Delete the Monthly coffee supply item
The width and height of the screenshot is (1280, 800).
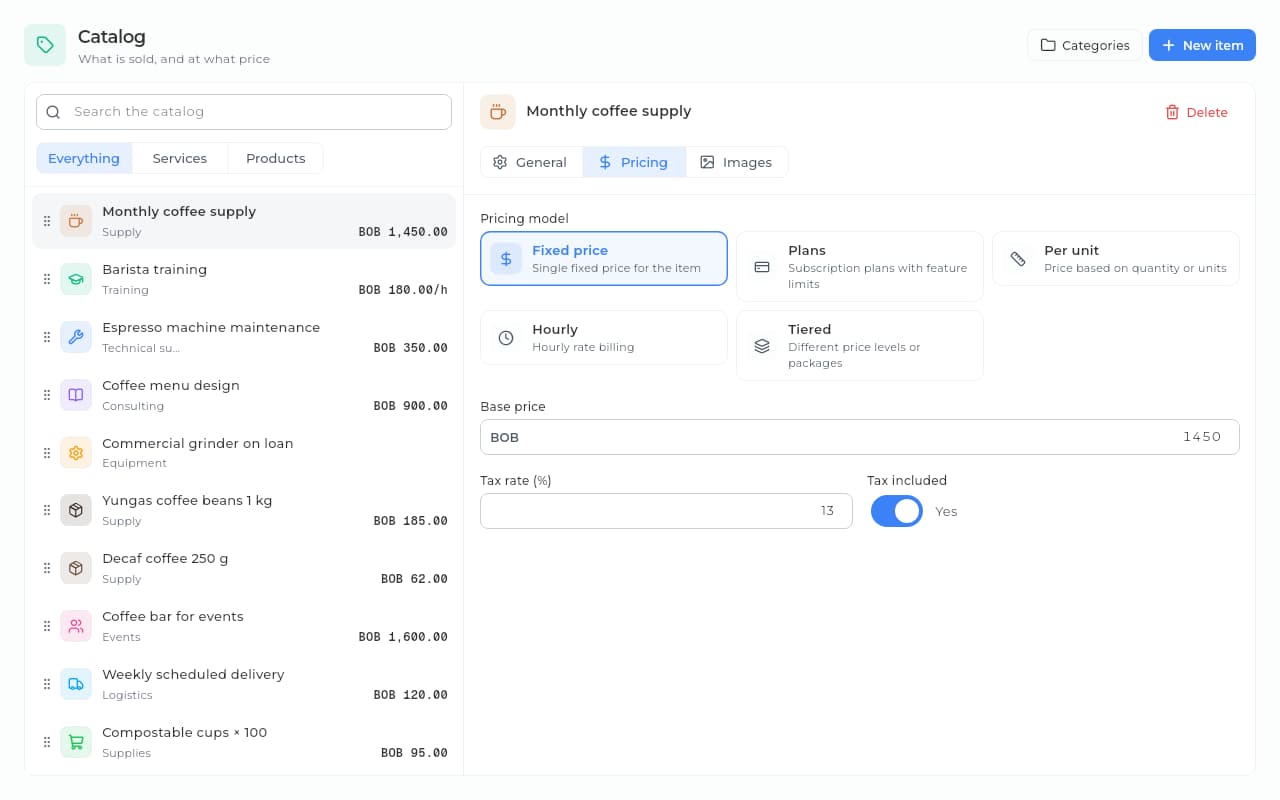[x=1196, y=112]
